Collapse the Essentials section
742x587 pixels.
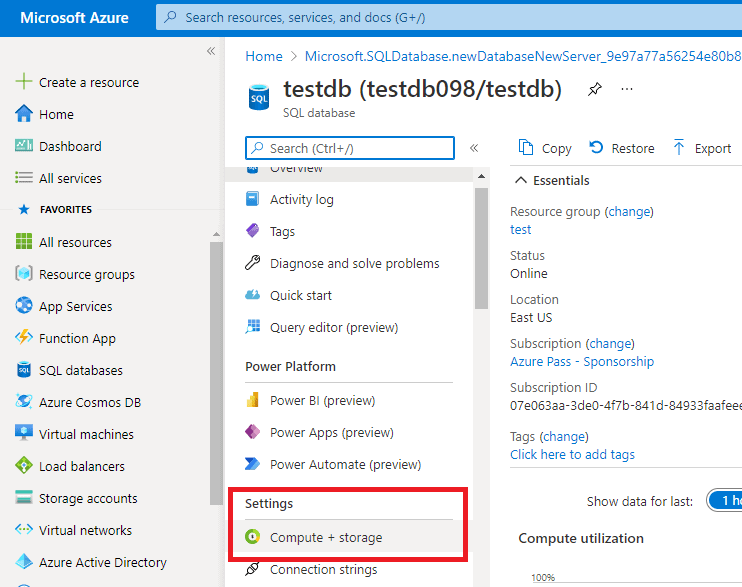click(x=521, y=180)
